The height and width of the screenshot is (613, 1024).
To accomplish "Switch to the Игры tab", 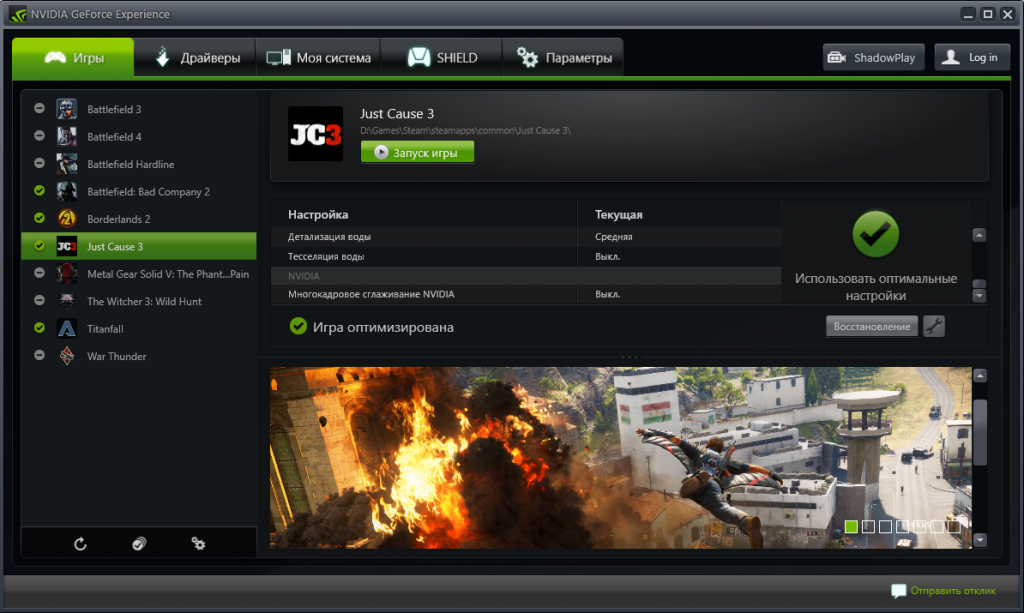I will (73, 57).
